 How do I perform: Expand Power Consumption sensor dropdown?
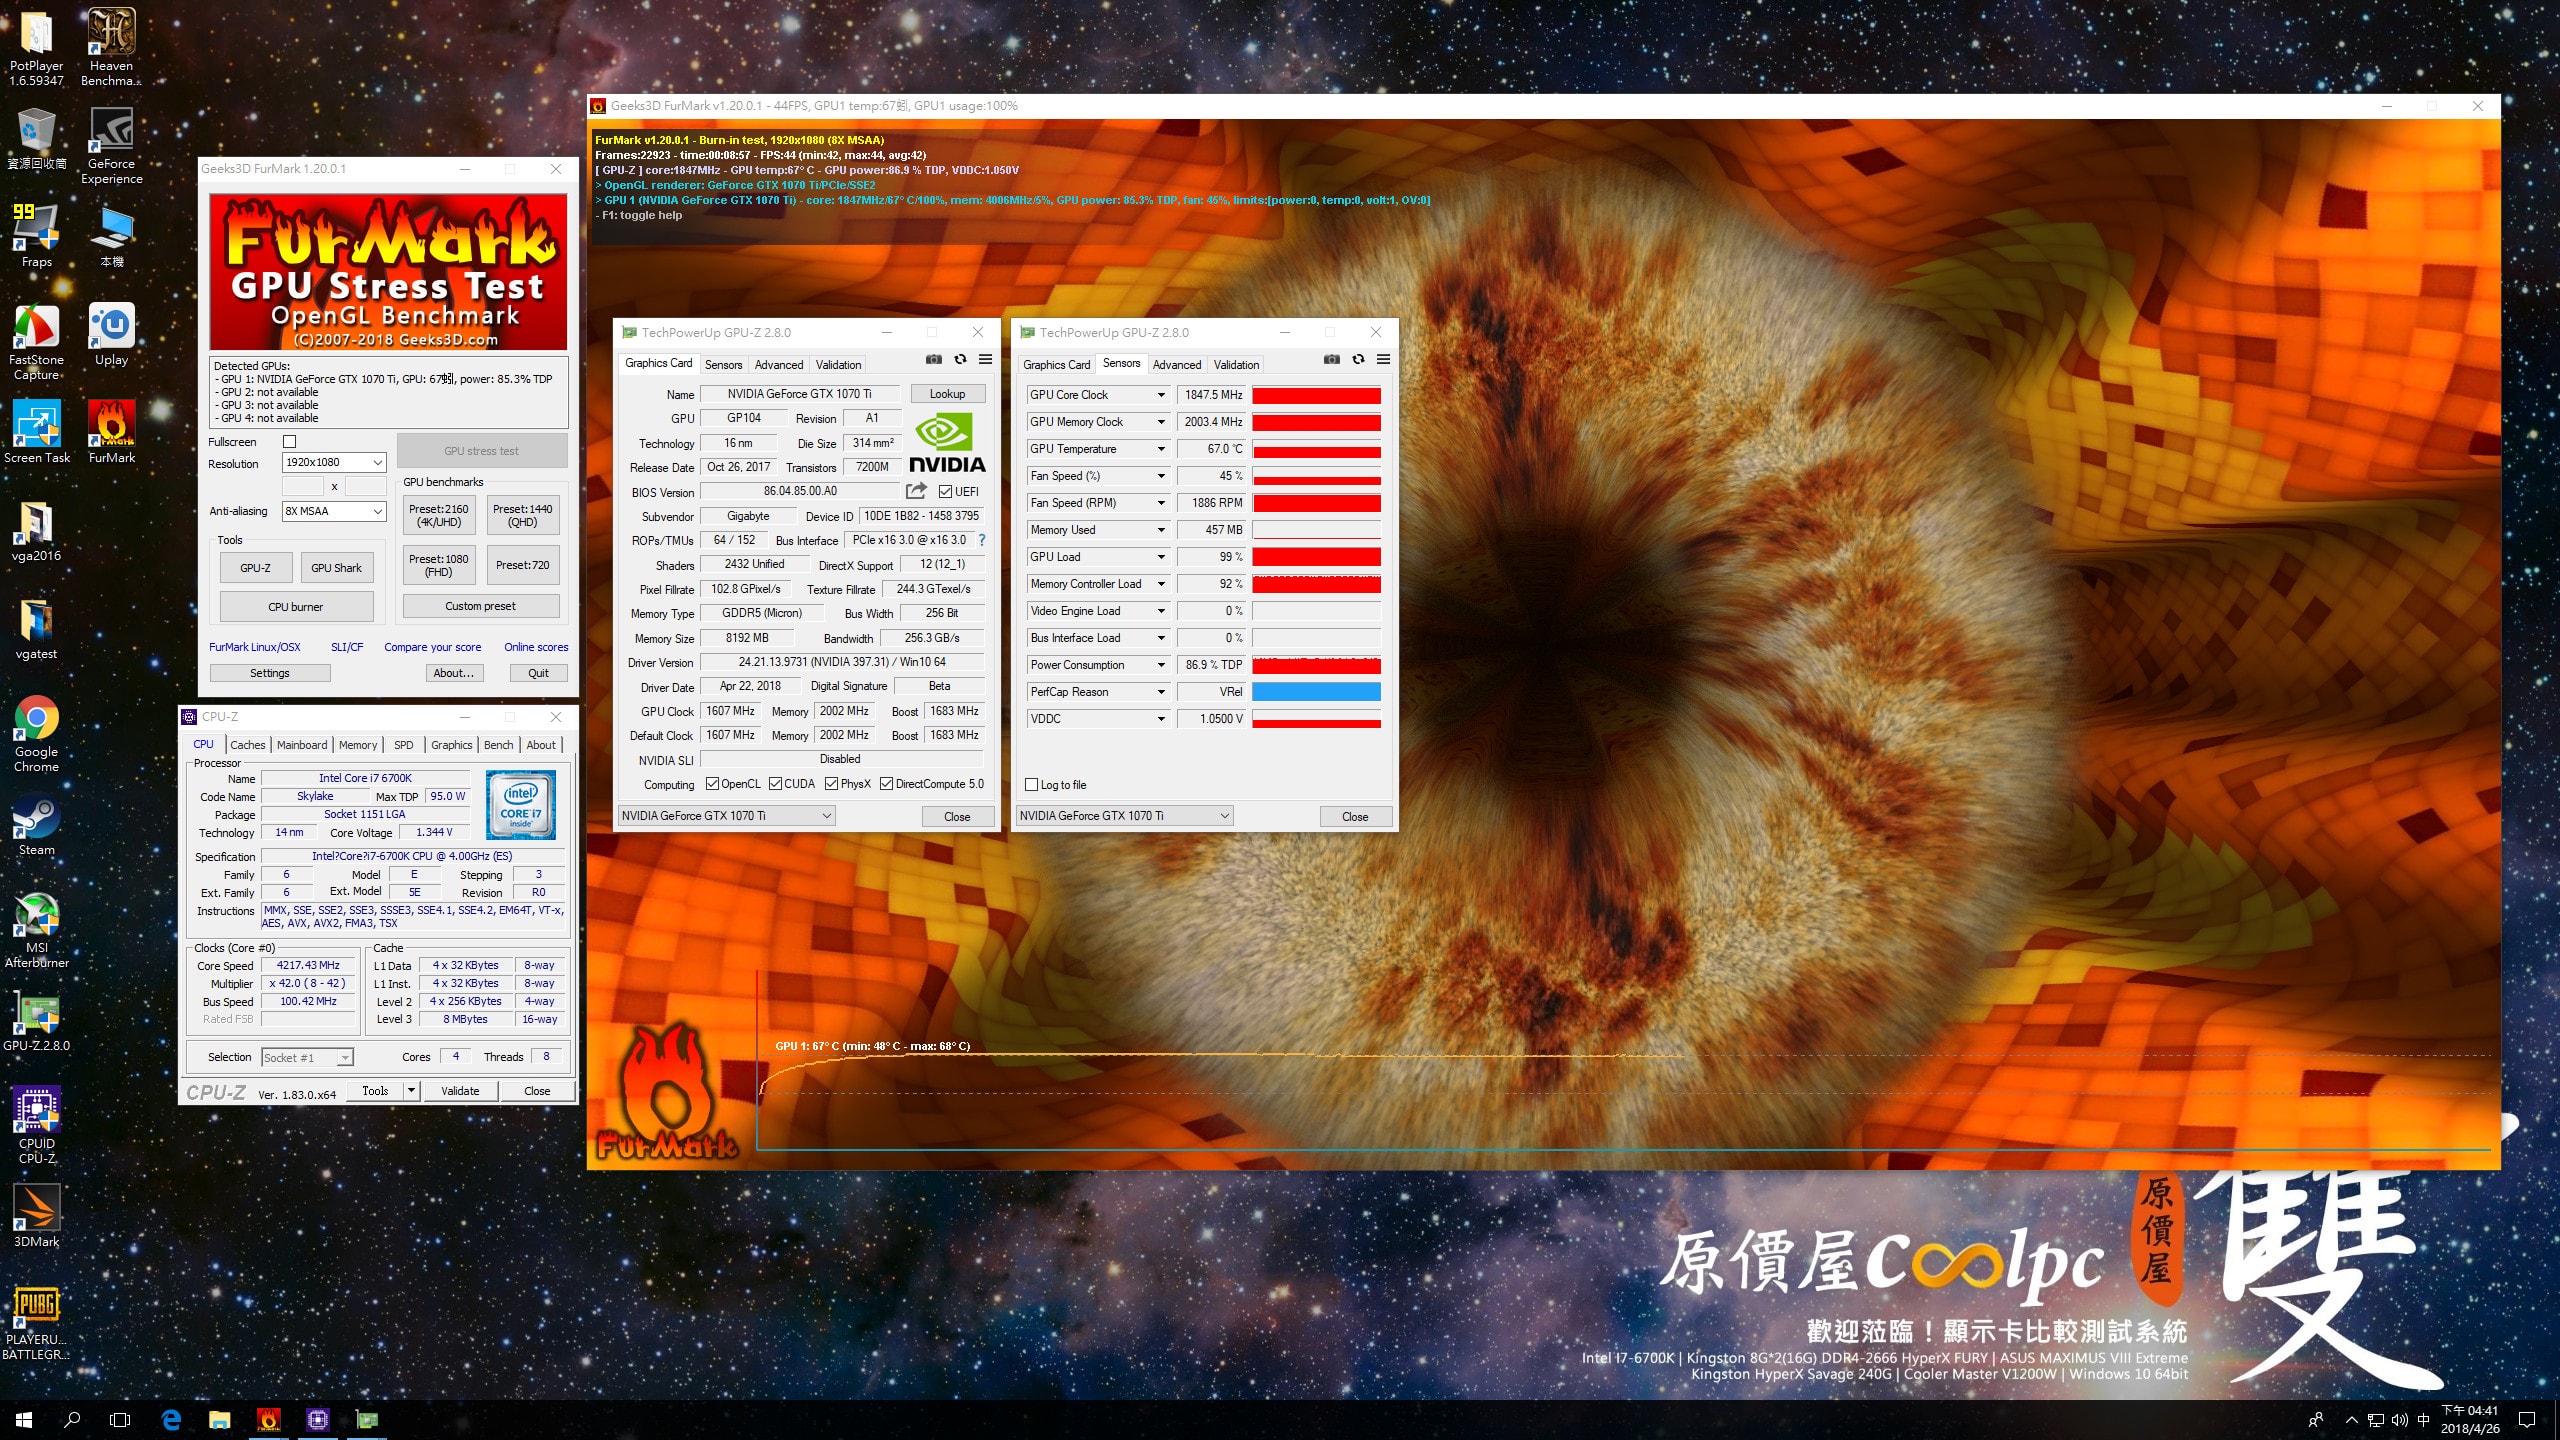point(1161,665)
